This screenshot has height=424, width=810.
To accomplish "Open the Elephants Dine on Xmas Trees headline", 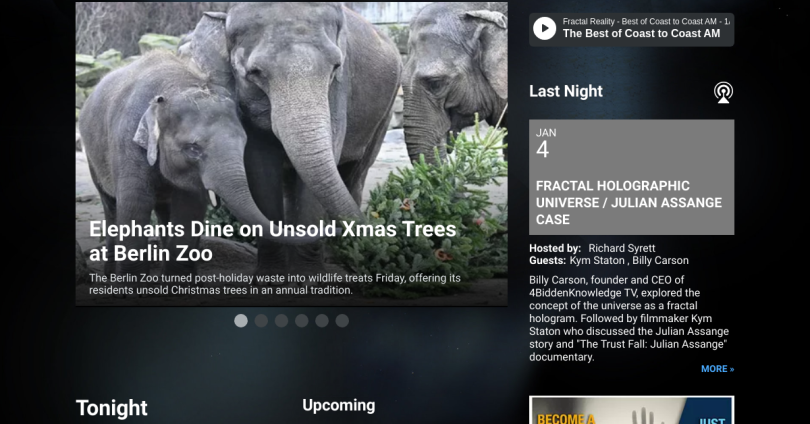I will [x=272, y=241].
